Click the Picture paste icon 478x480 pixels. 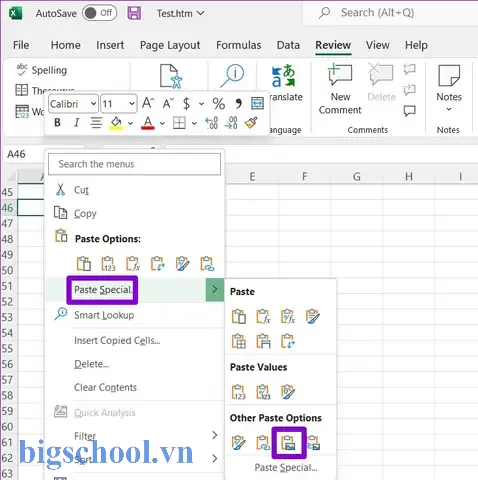pos(288,443)
